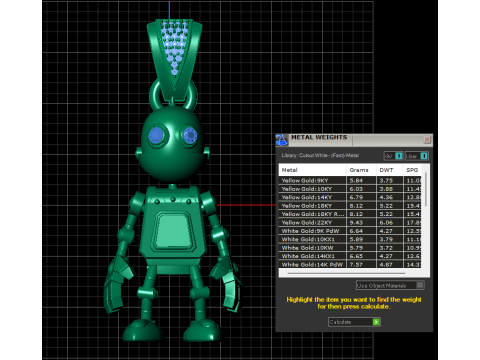Select the Yellow Gold:14KY row
Image resolution: width=480 pixels, height=360 pixels.
click(350, 197)
